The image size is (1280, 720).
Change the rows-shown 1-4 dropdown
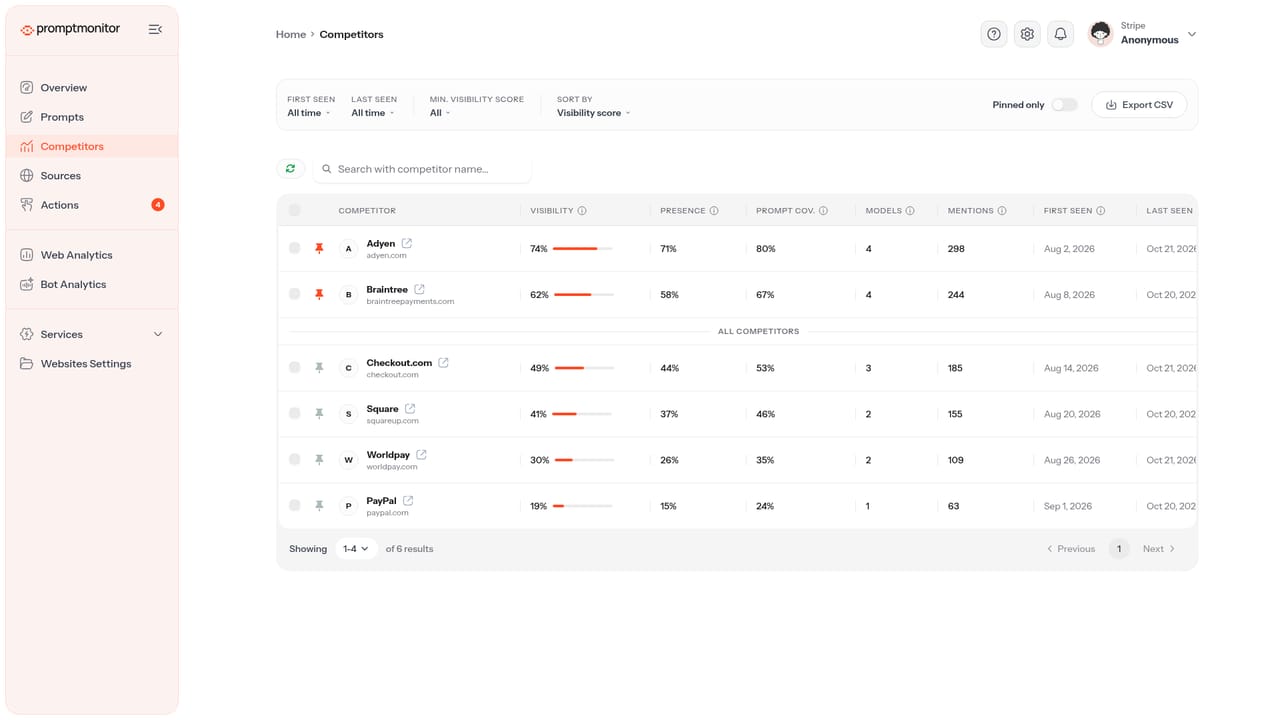point(356,549)
